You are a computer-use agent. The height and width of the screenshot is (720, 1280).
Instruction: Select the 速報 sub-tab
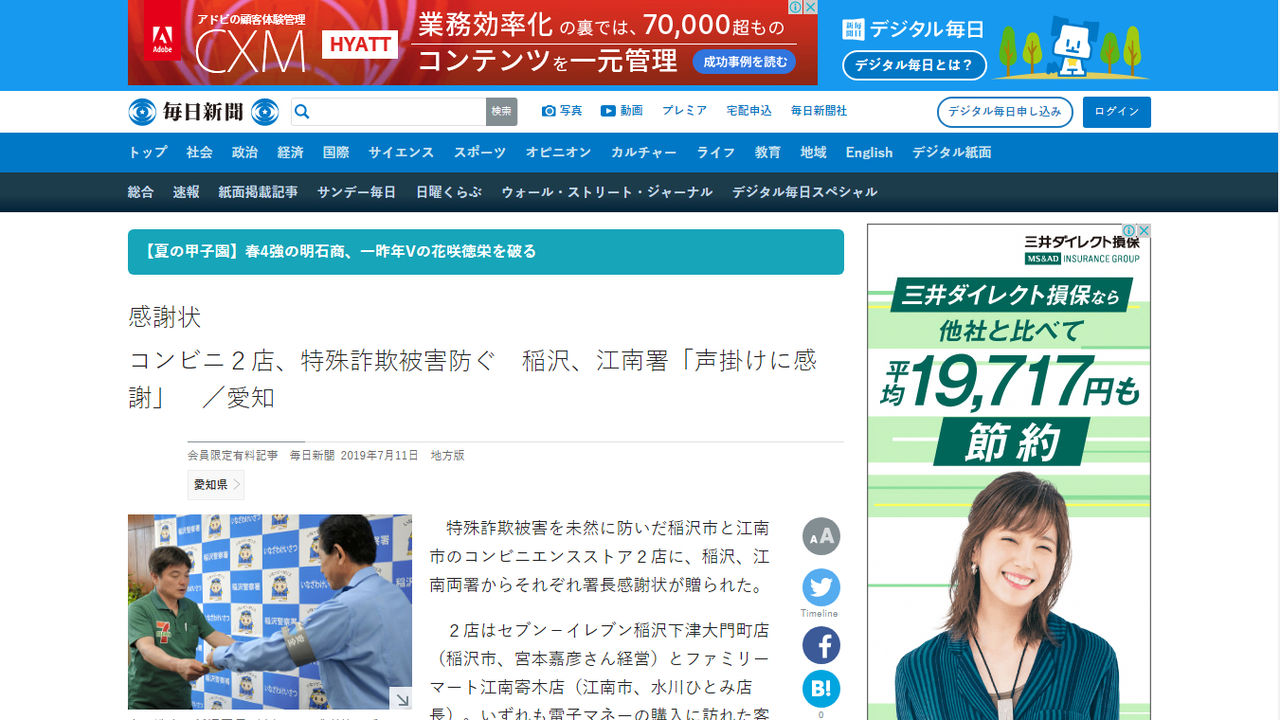pyautogui.click(x=186, y=191)
